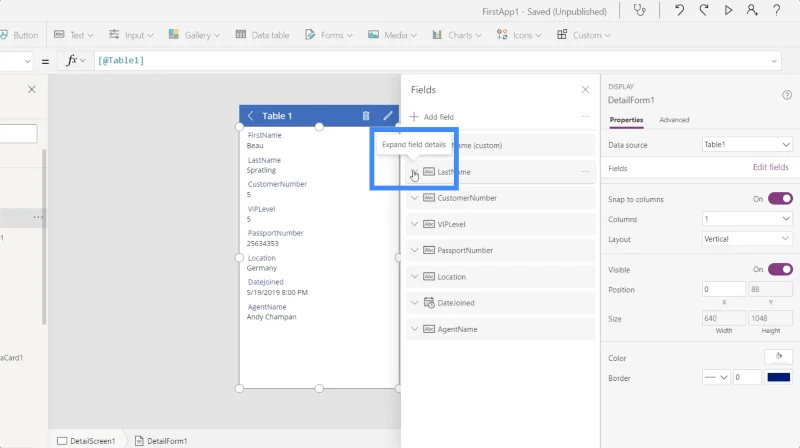Open the Charts insert menu

click(457, 35)
